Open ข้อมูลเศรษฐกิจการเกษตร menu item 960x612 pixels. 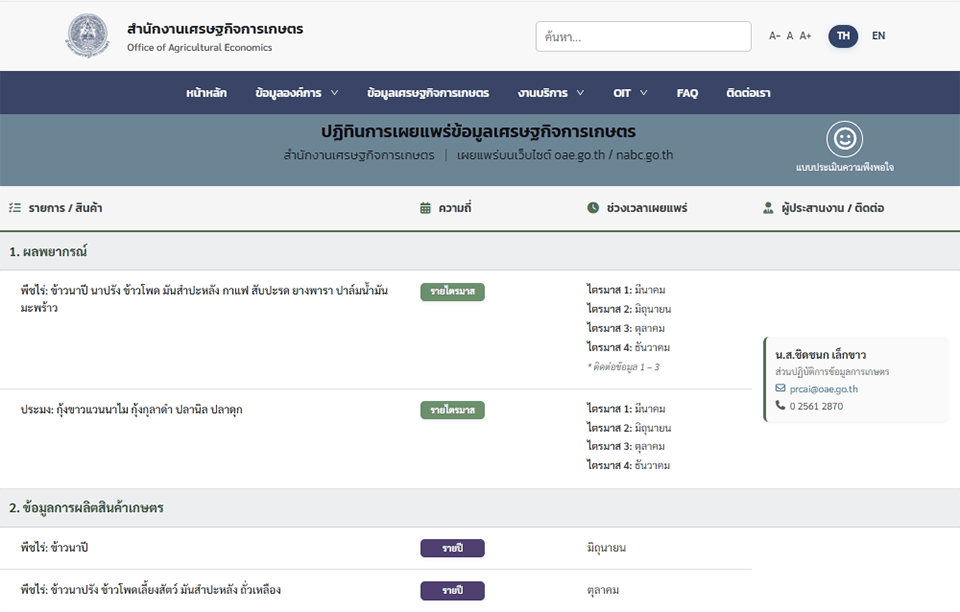click(428, 93)
